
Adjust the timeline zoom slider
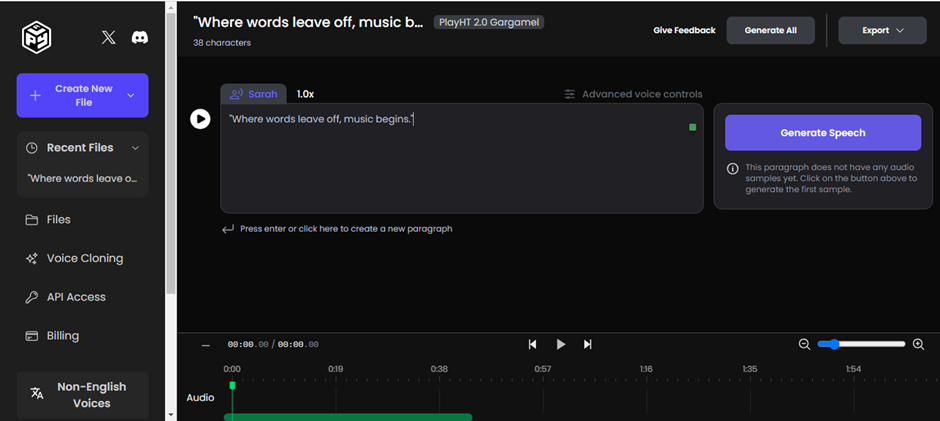click(861, 344)
